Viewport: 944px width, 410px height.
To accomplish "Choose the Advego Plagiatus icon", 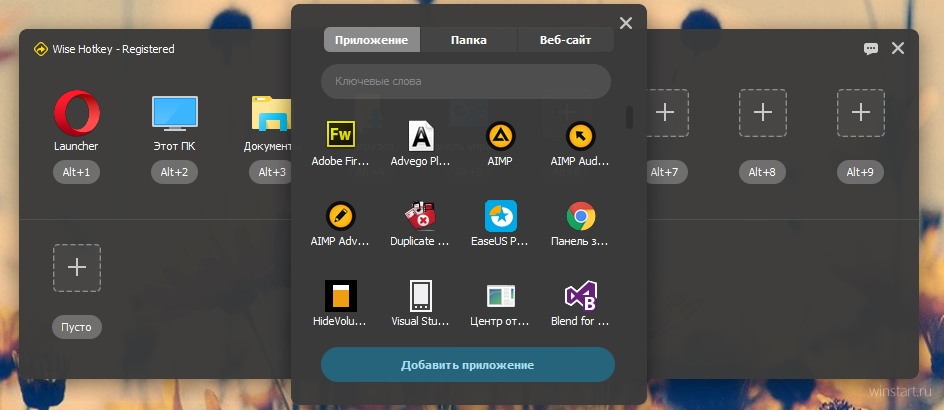I will pos(421,135).
